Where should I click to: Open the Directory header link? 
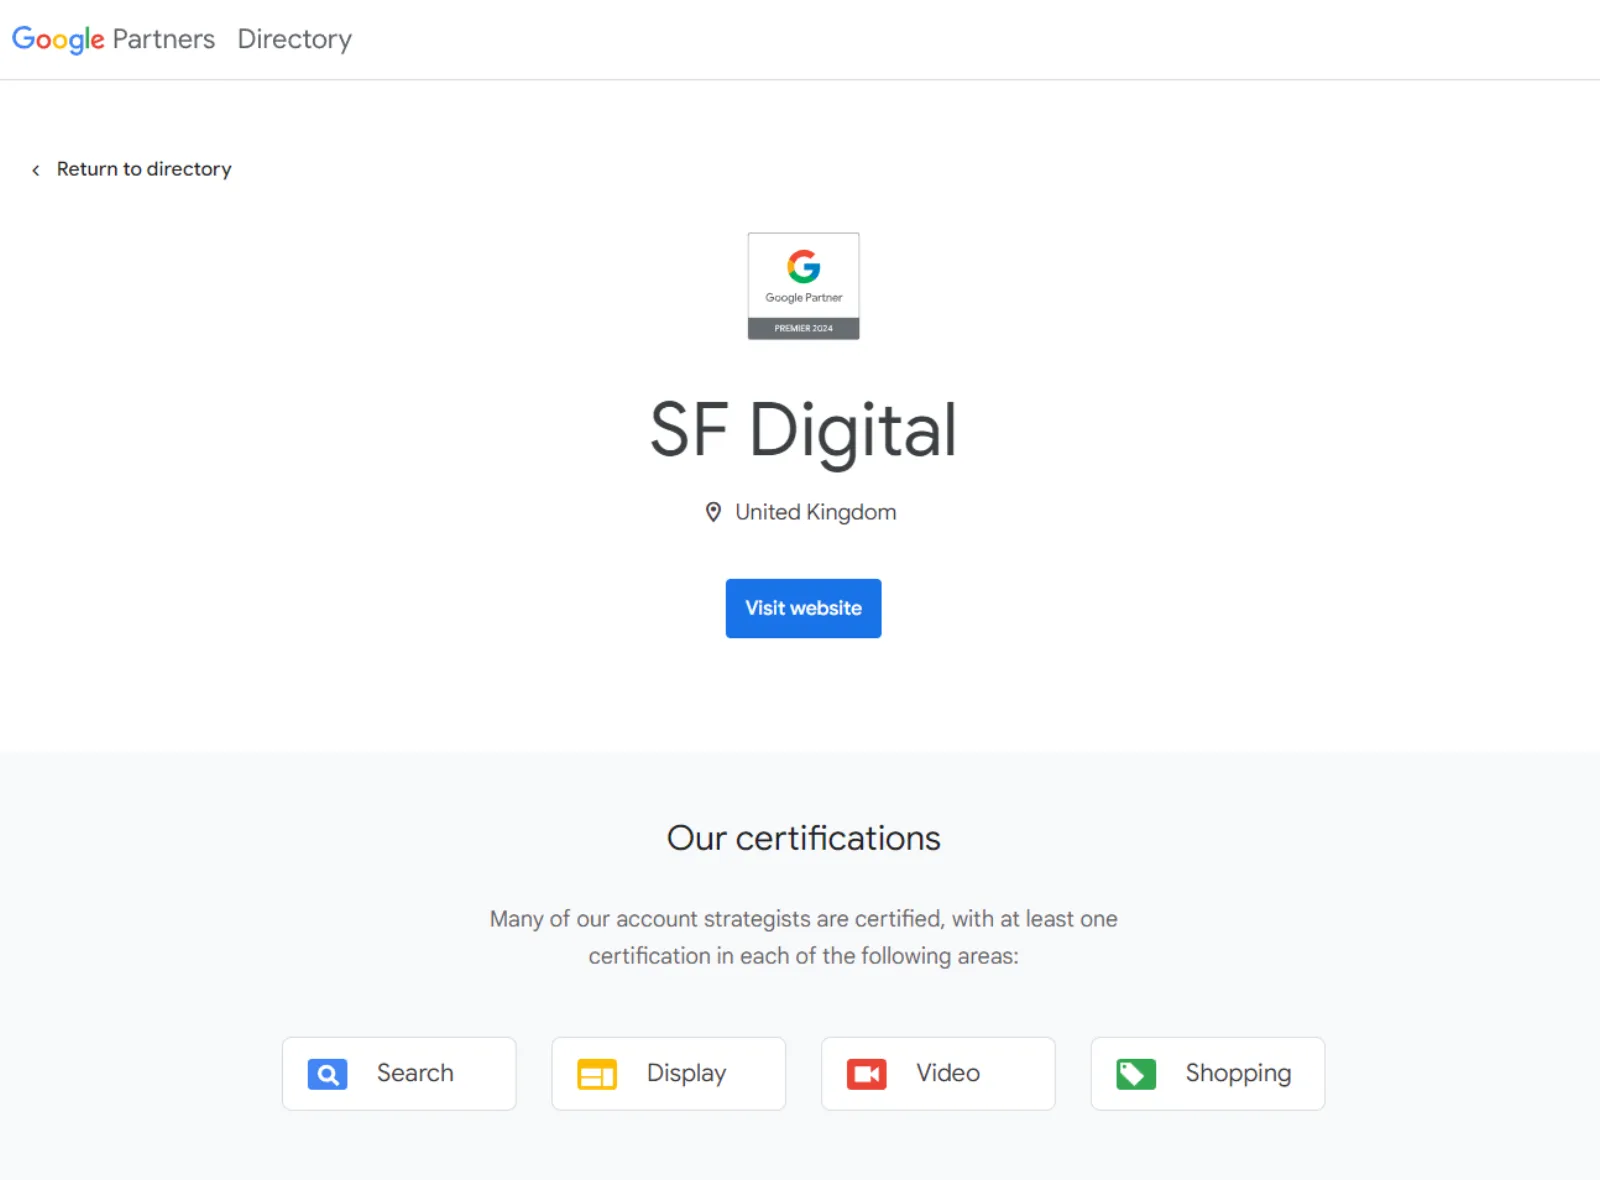point(294,39)
